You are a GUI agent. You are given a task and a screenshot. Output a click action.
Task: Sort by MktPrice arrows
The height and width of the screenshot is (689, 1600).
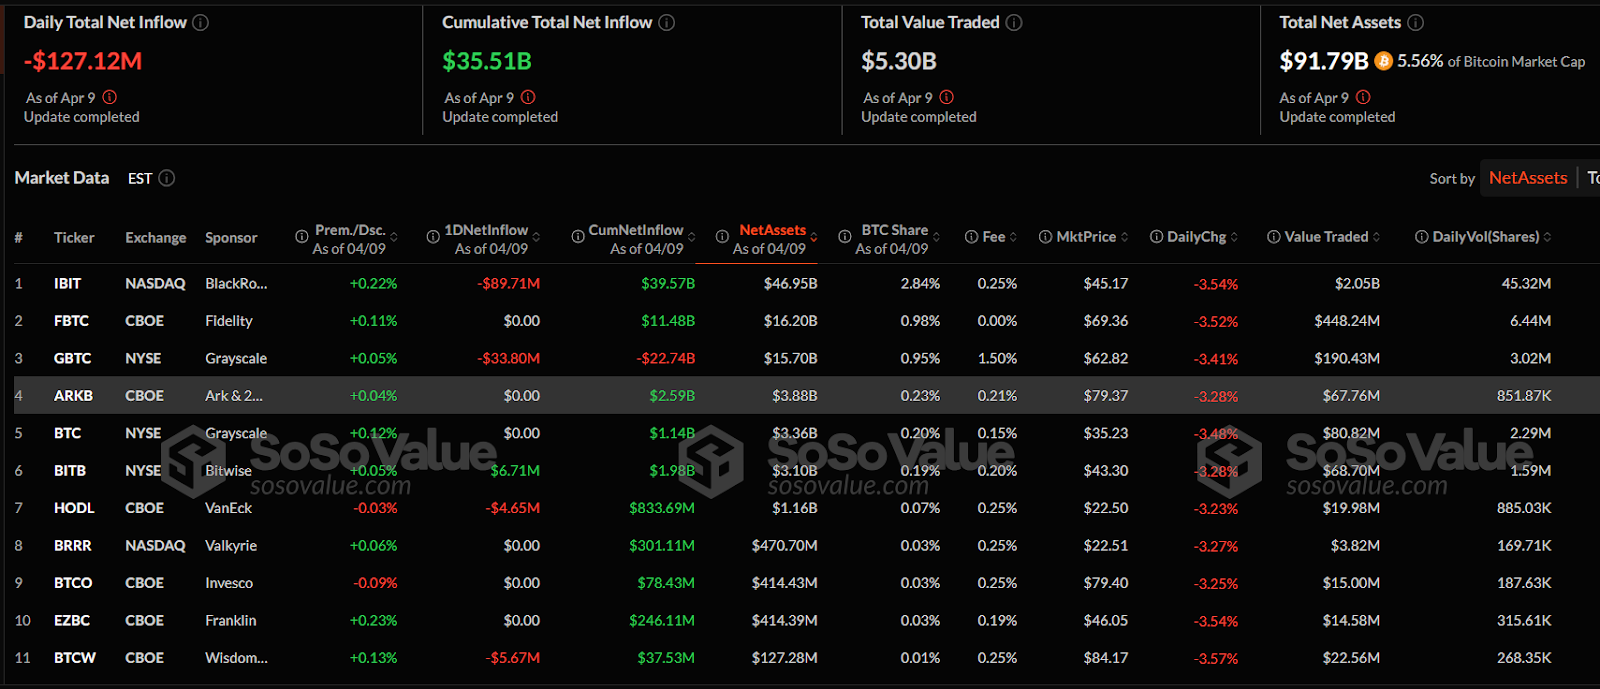click(1124, 237)
